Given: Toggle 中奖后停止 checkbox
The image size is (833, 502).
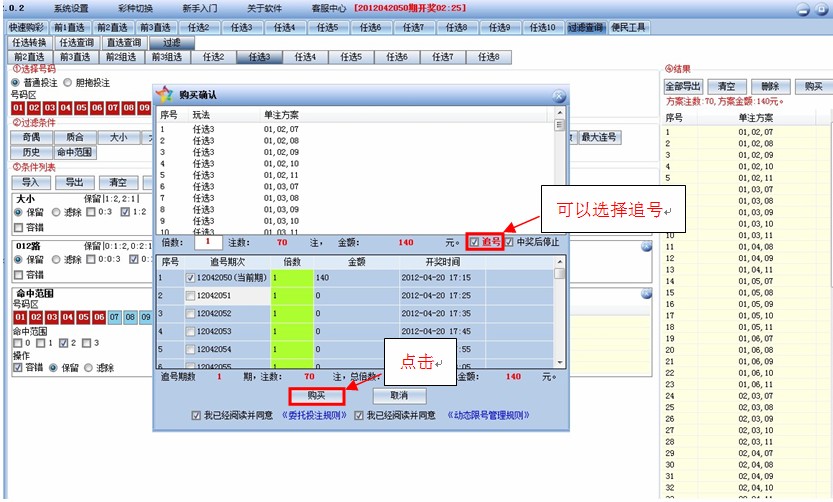Looking at the screenshot, I should (x=510, y=242).
